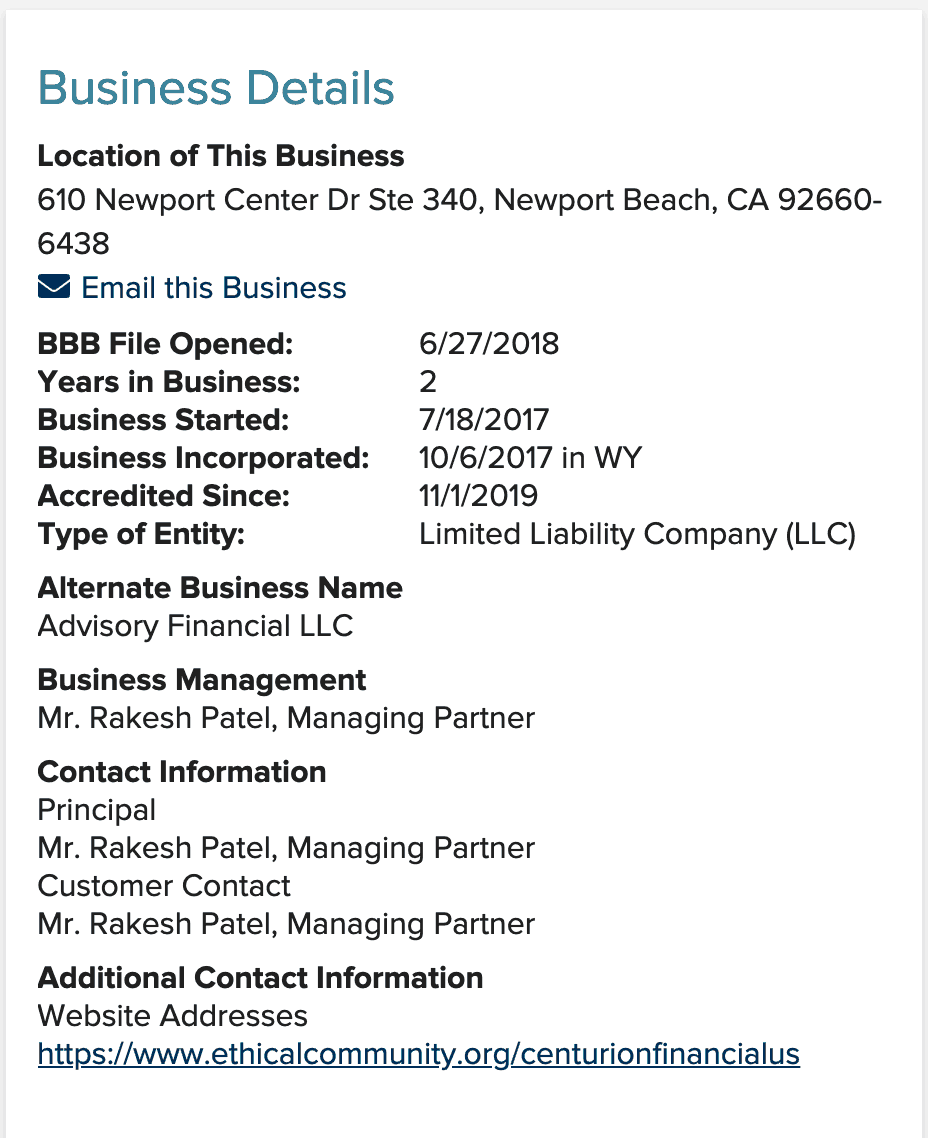Select the Customer Contact label
Viewport: 928px width, 1138px height.
164,886
